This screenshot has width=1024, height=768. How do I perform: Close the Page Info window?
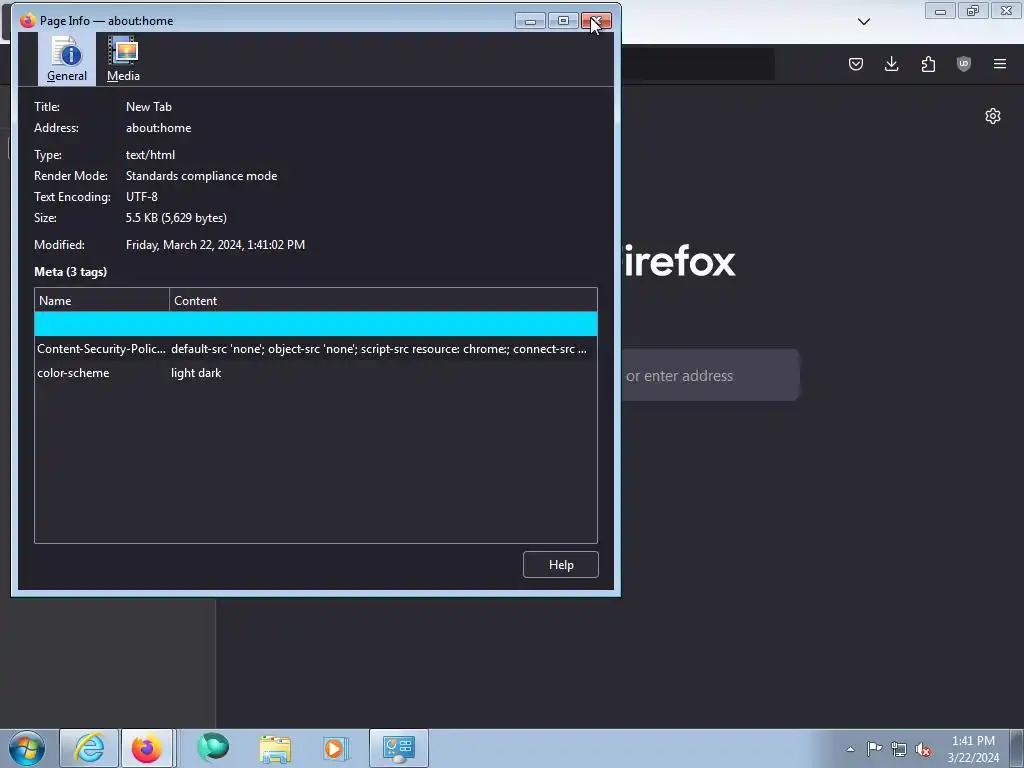click(596, 21)
